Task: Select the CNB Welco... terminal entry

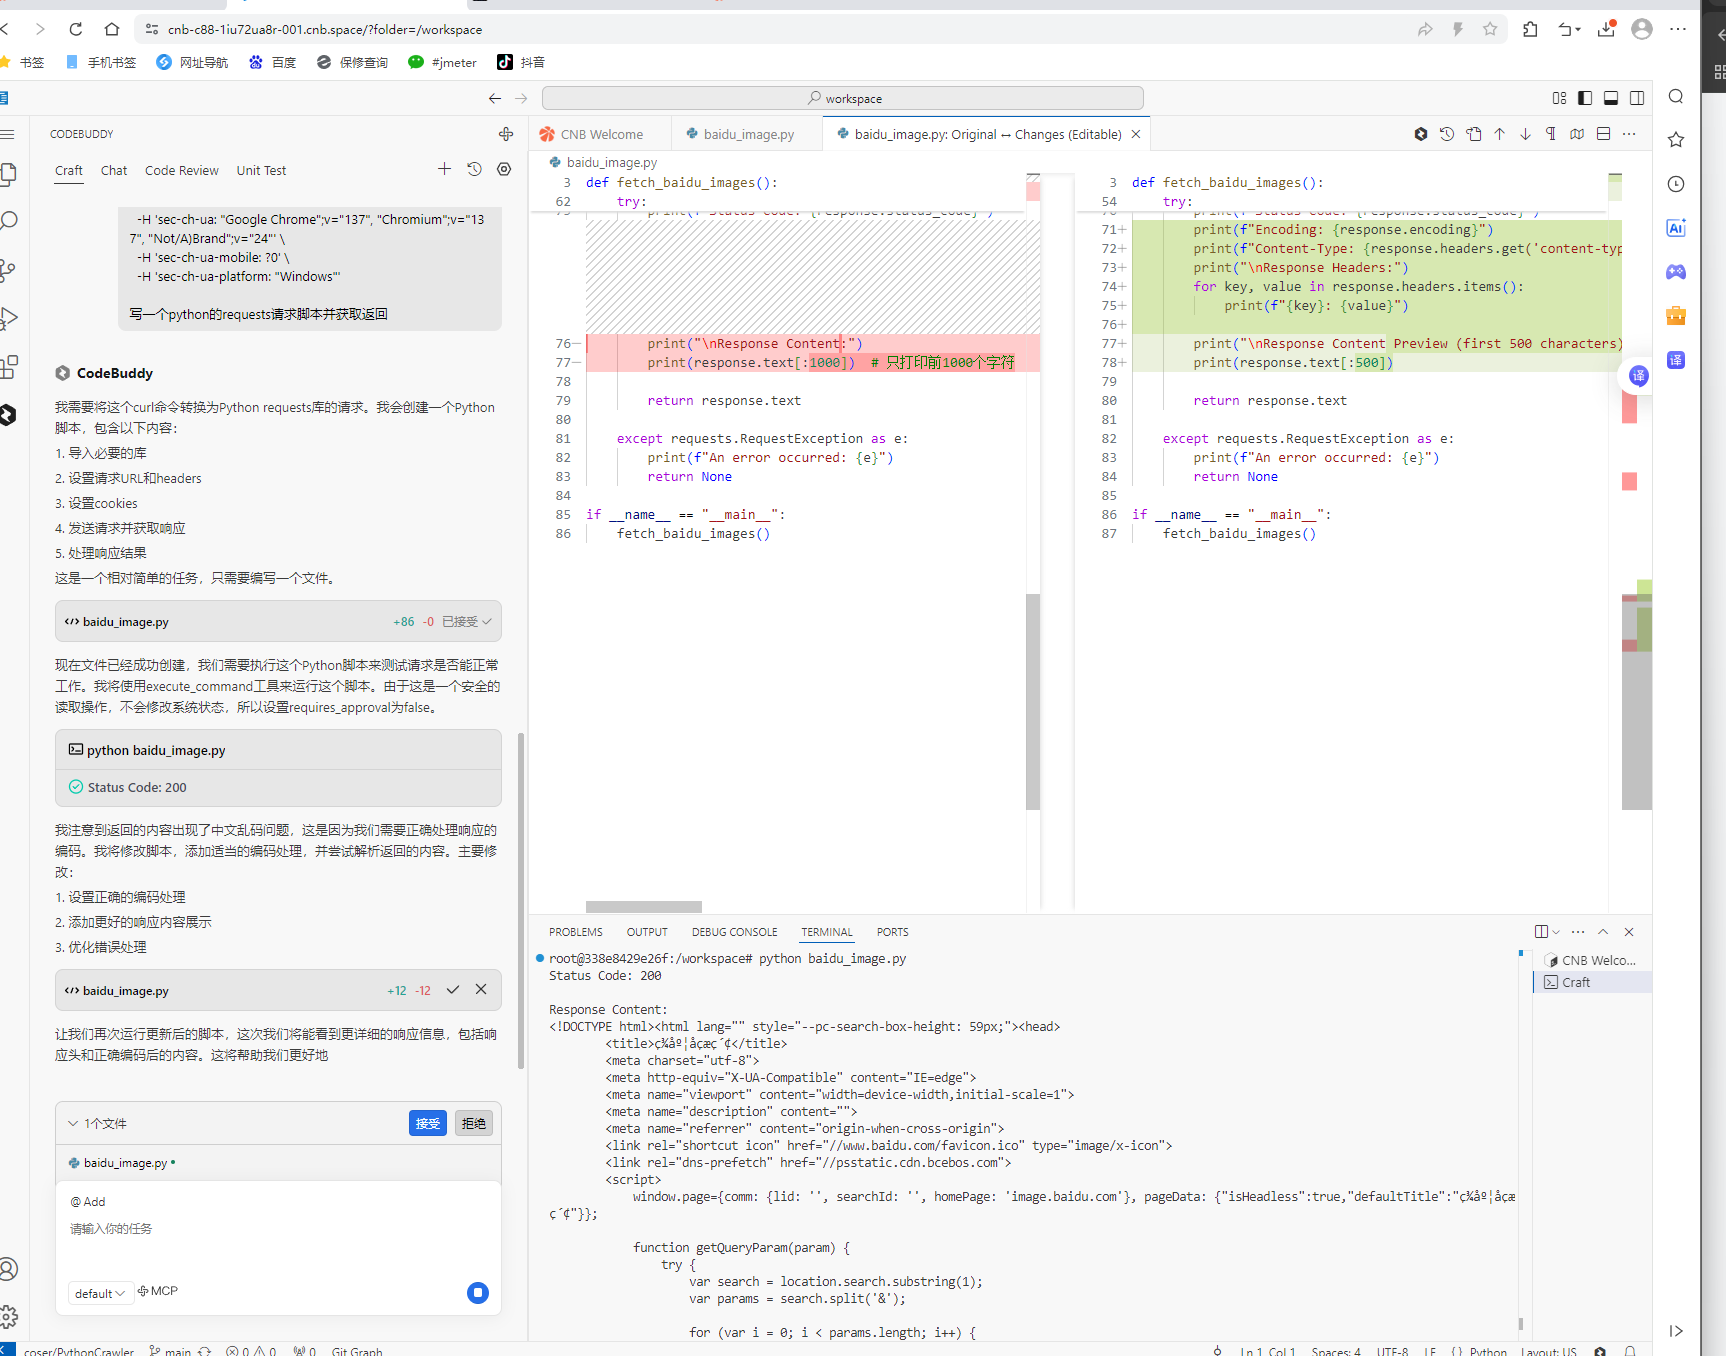Action: [x=1592, y=961]
